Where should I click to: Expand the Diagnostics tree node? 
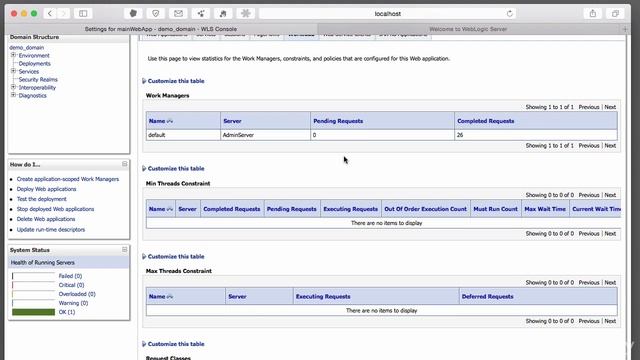13,95
